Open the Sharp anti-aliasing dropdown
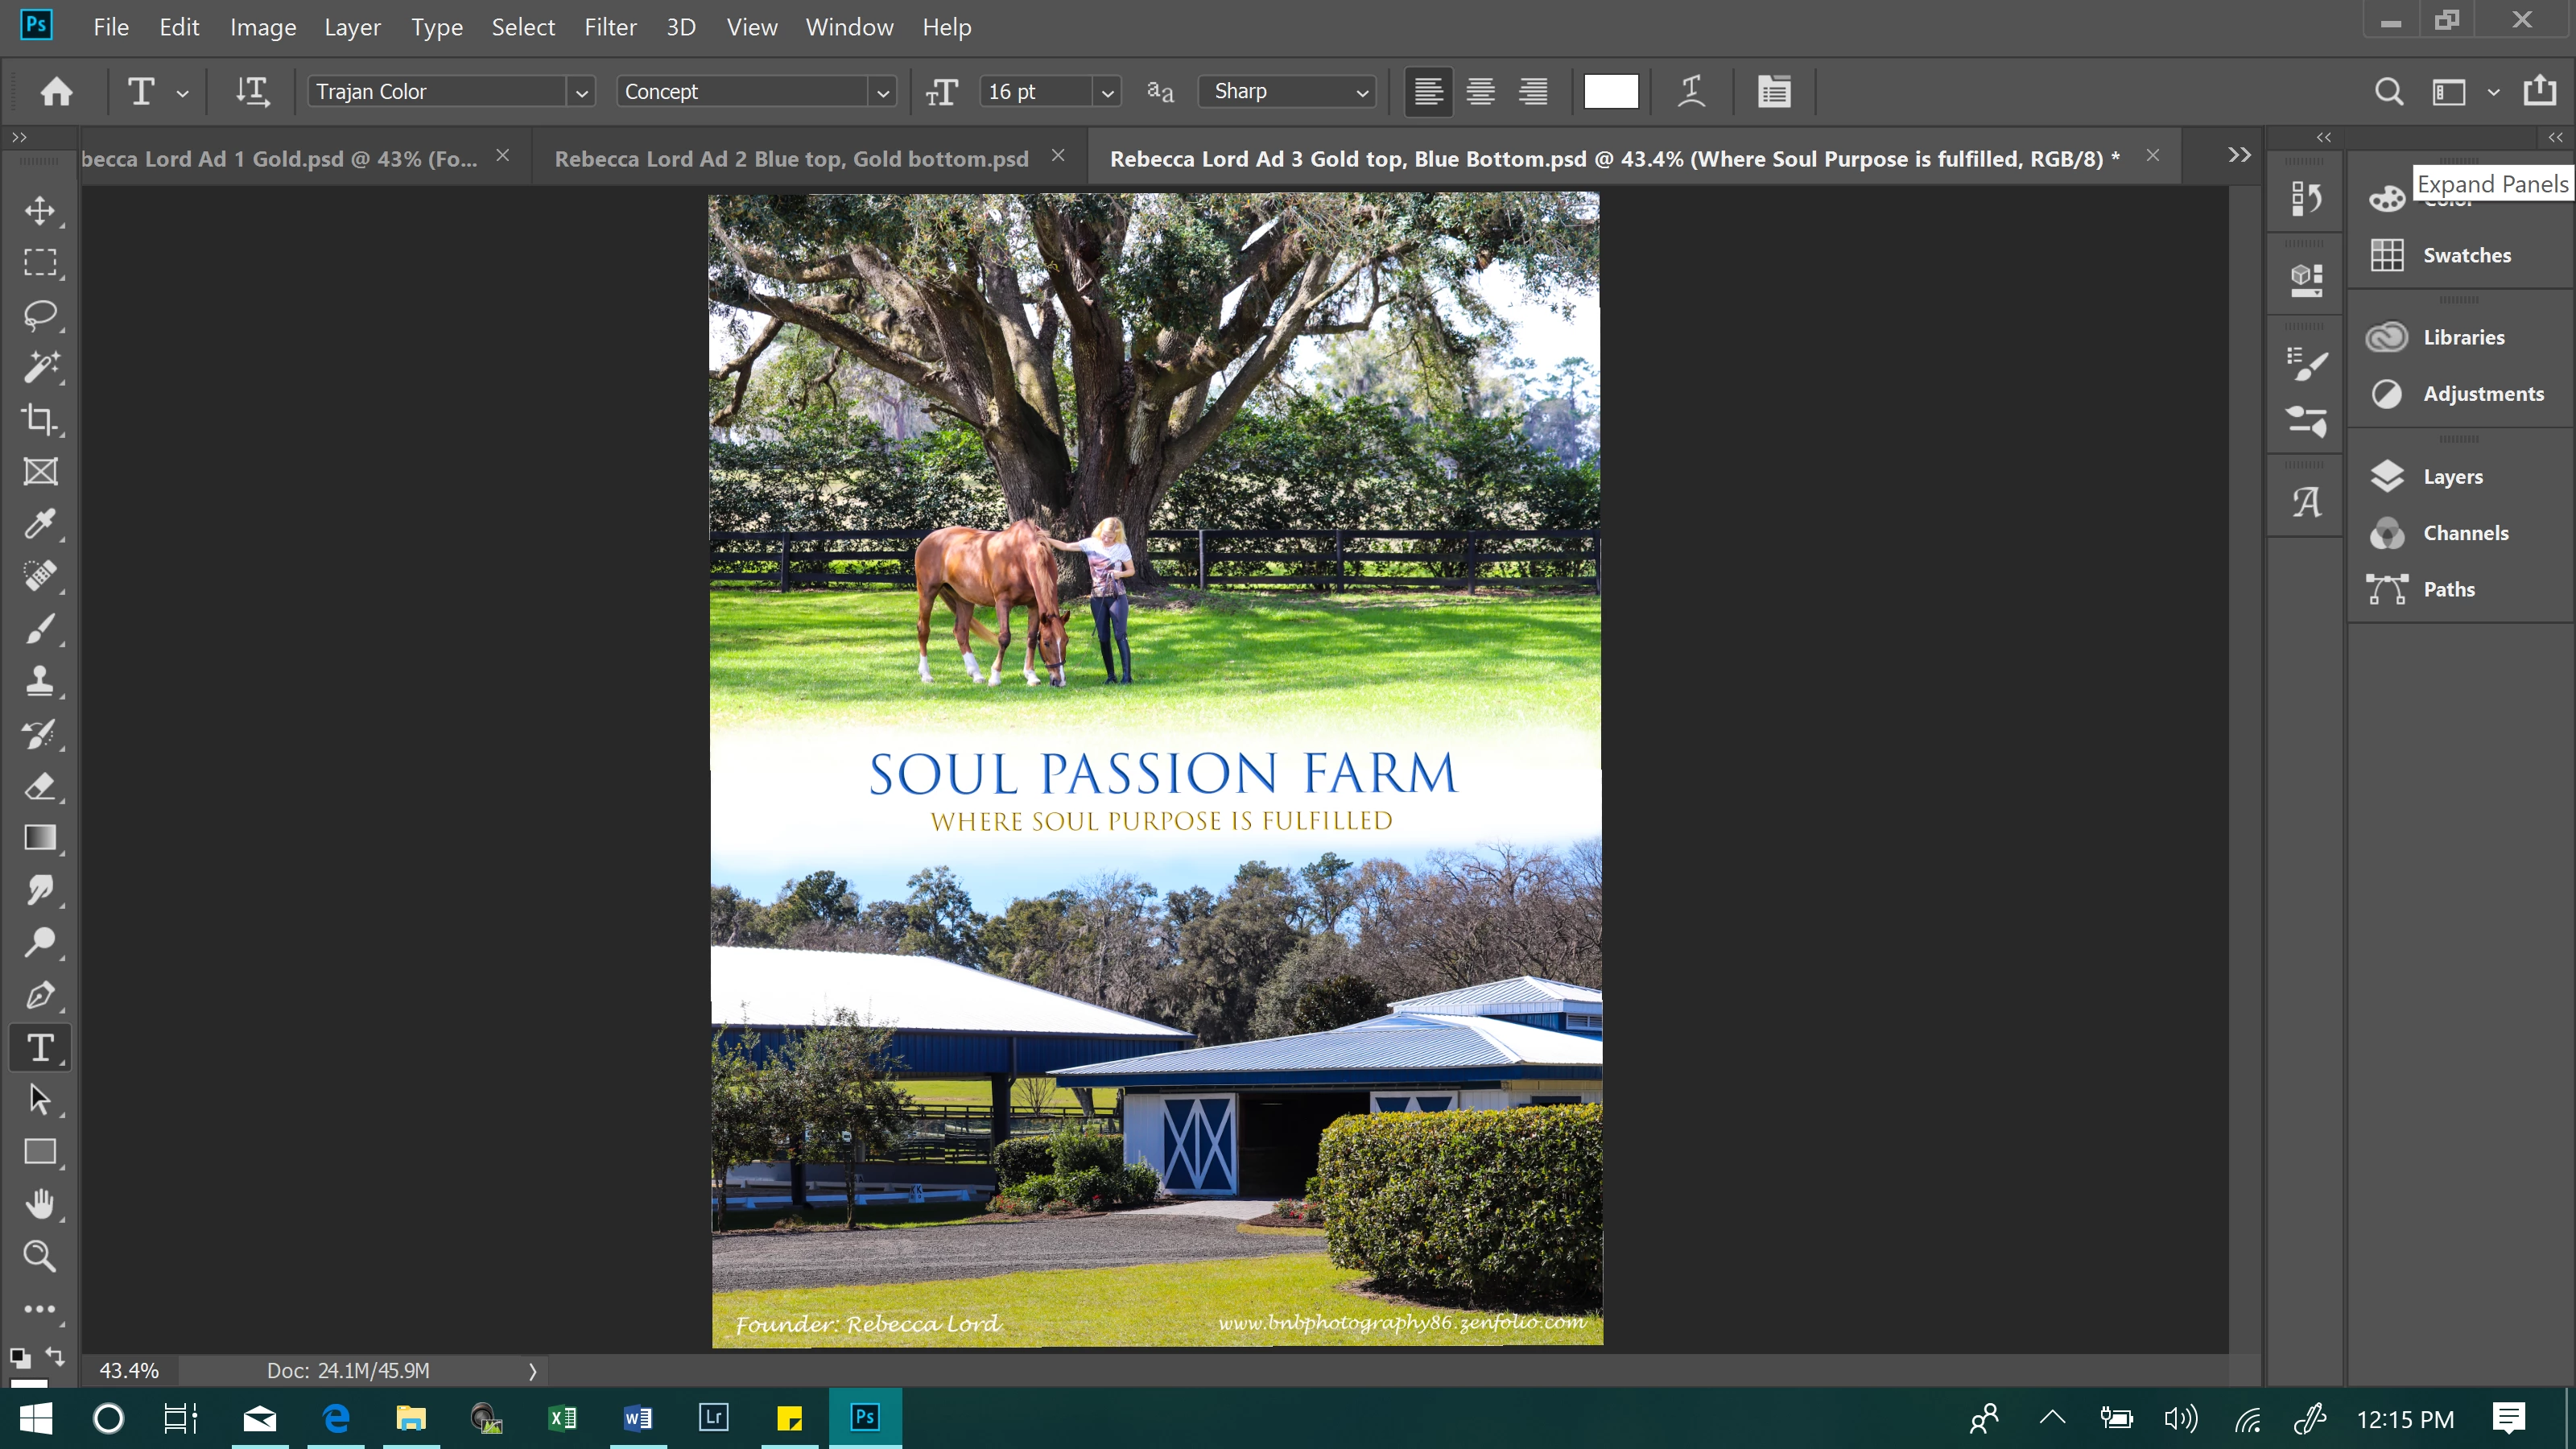Viewport: 2576px width, 1449px height. pyautogui.click(x=1361, y=92)
